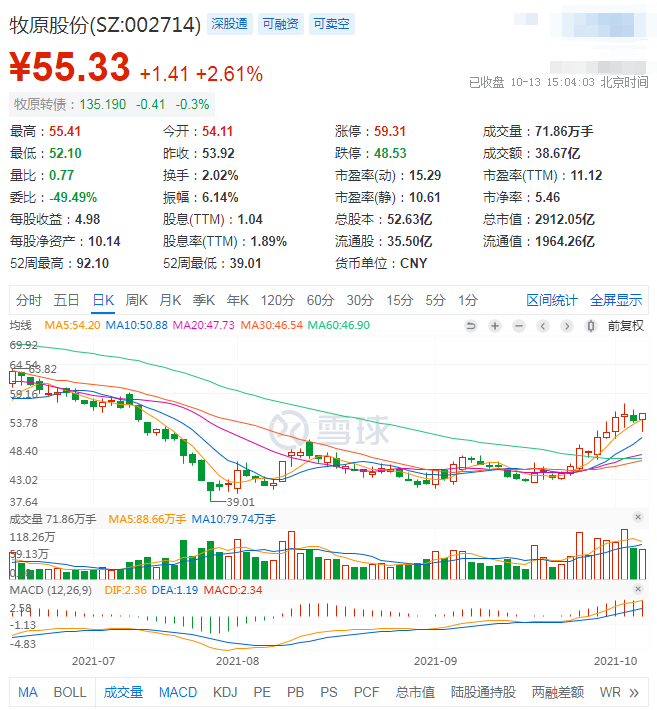
Task: Click 涨停 value 59.31
Action: [390, 131]
